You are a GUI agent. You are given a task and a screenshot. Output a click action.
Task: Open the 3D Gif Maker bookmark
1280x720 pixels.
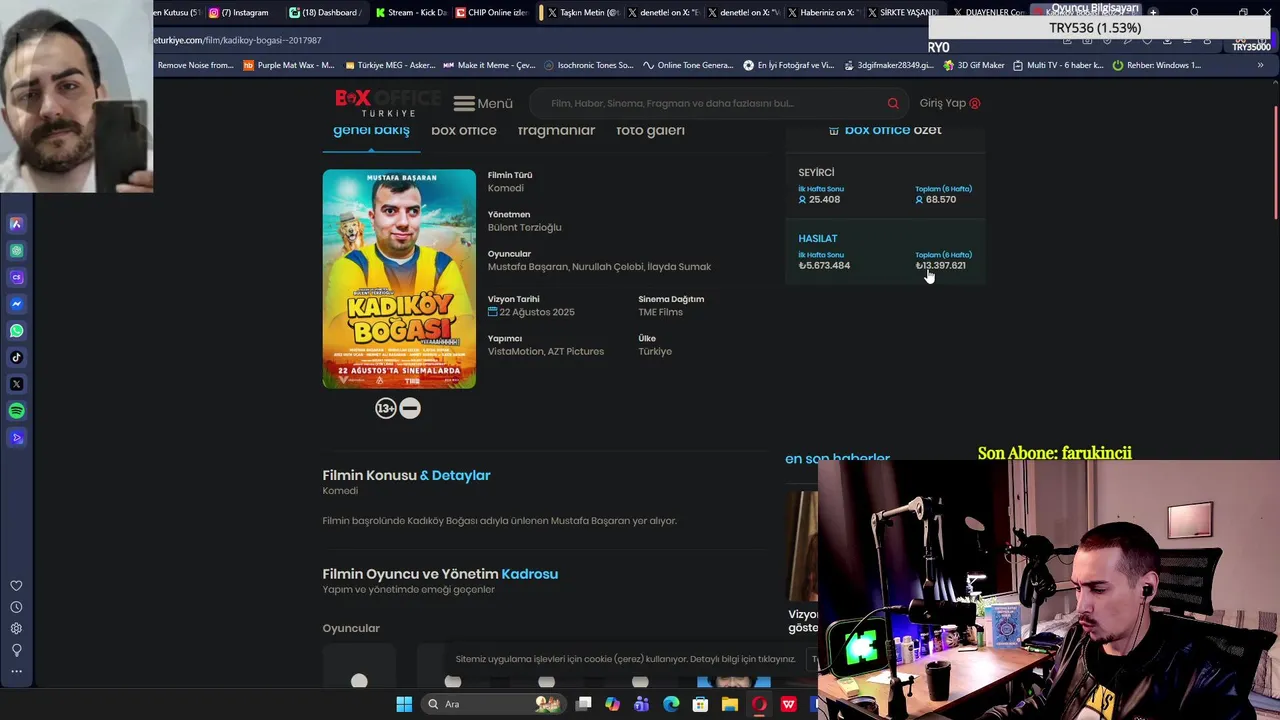point(973,65)
